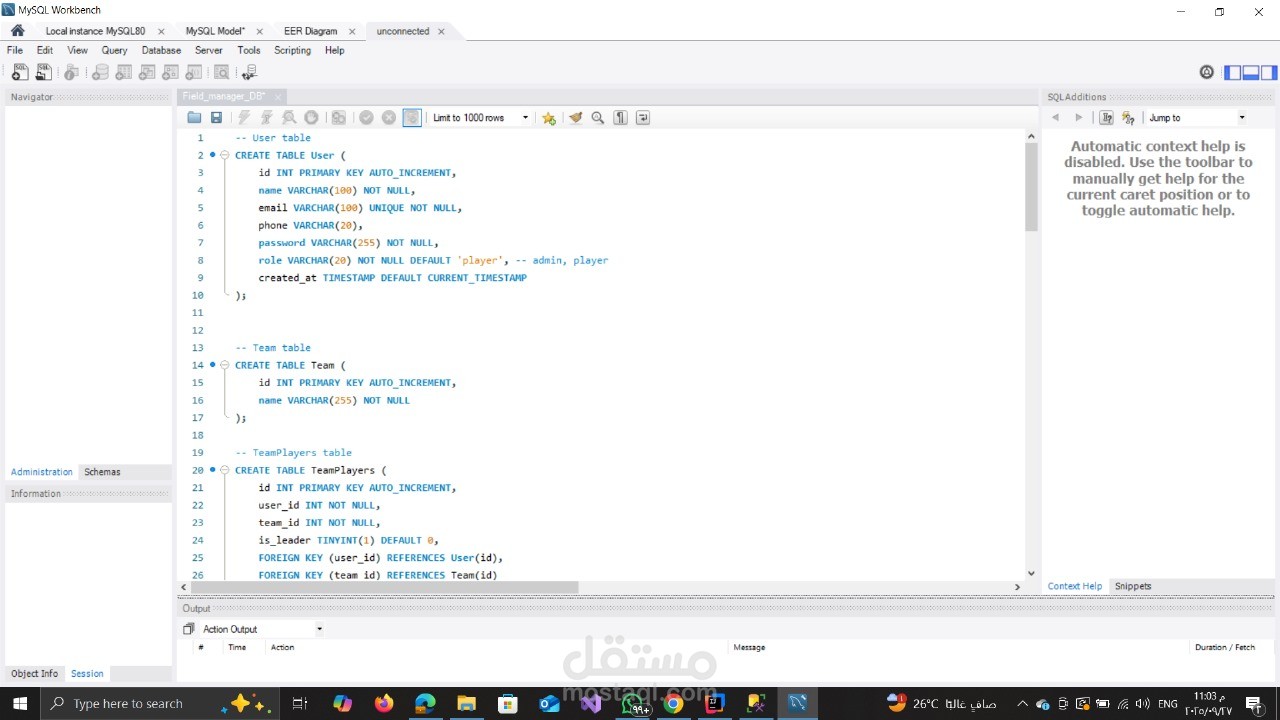Collapse the CREATE TABLE User code block
Screen dimensions: 1280x720
[225, 155]
